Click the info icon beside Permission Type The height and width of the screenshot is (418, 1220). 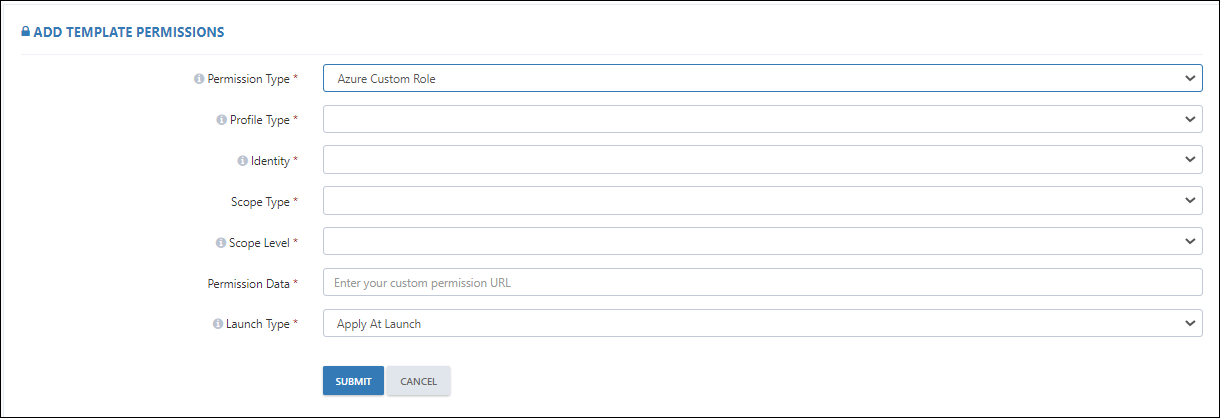(199, 78)
